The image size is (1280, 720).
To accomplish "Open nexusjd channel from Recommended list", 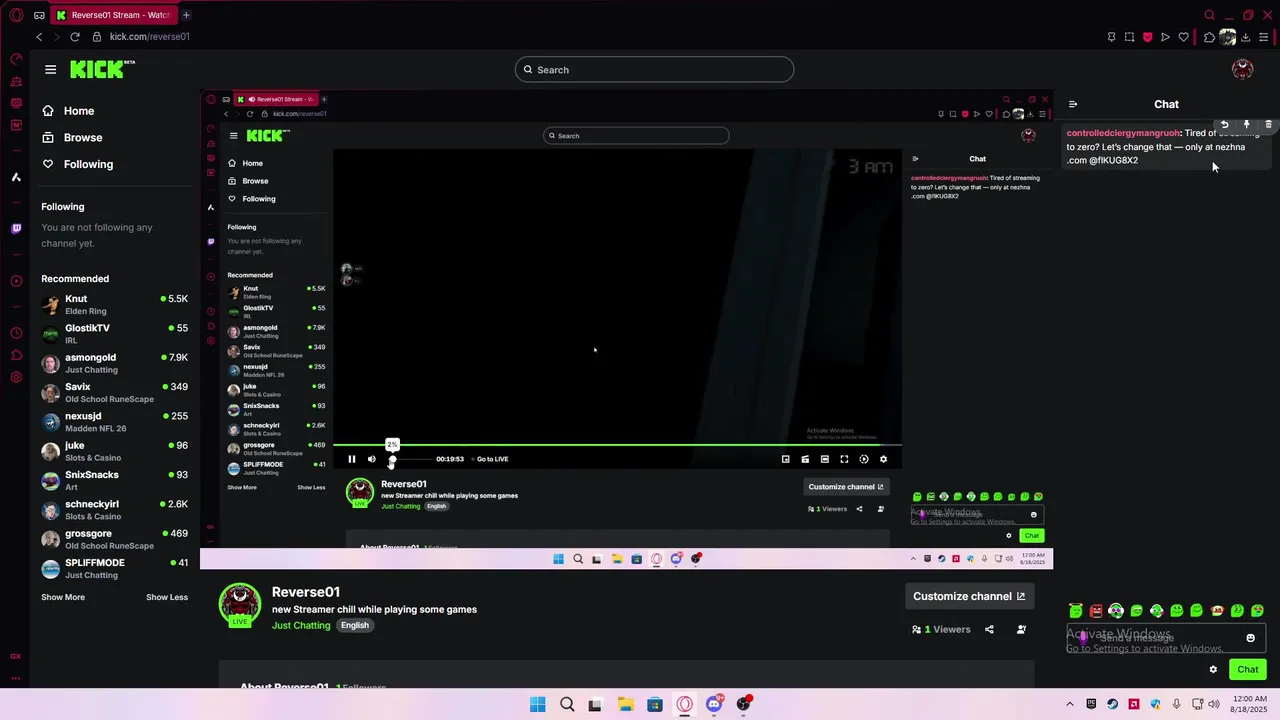I will (114, 422).
